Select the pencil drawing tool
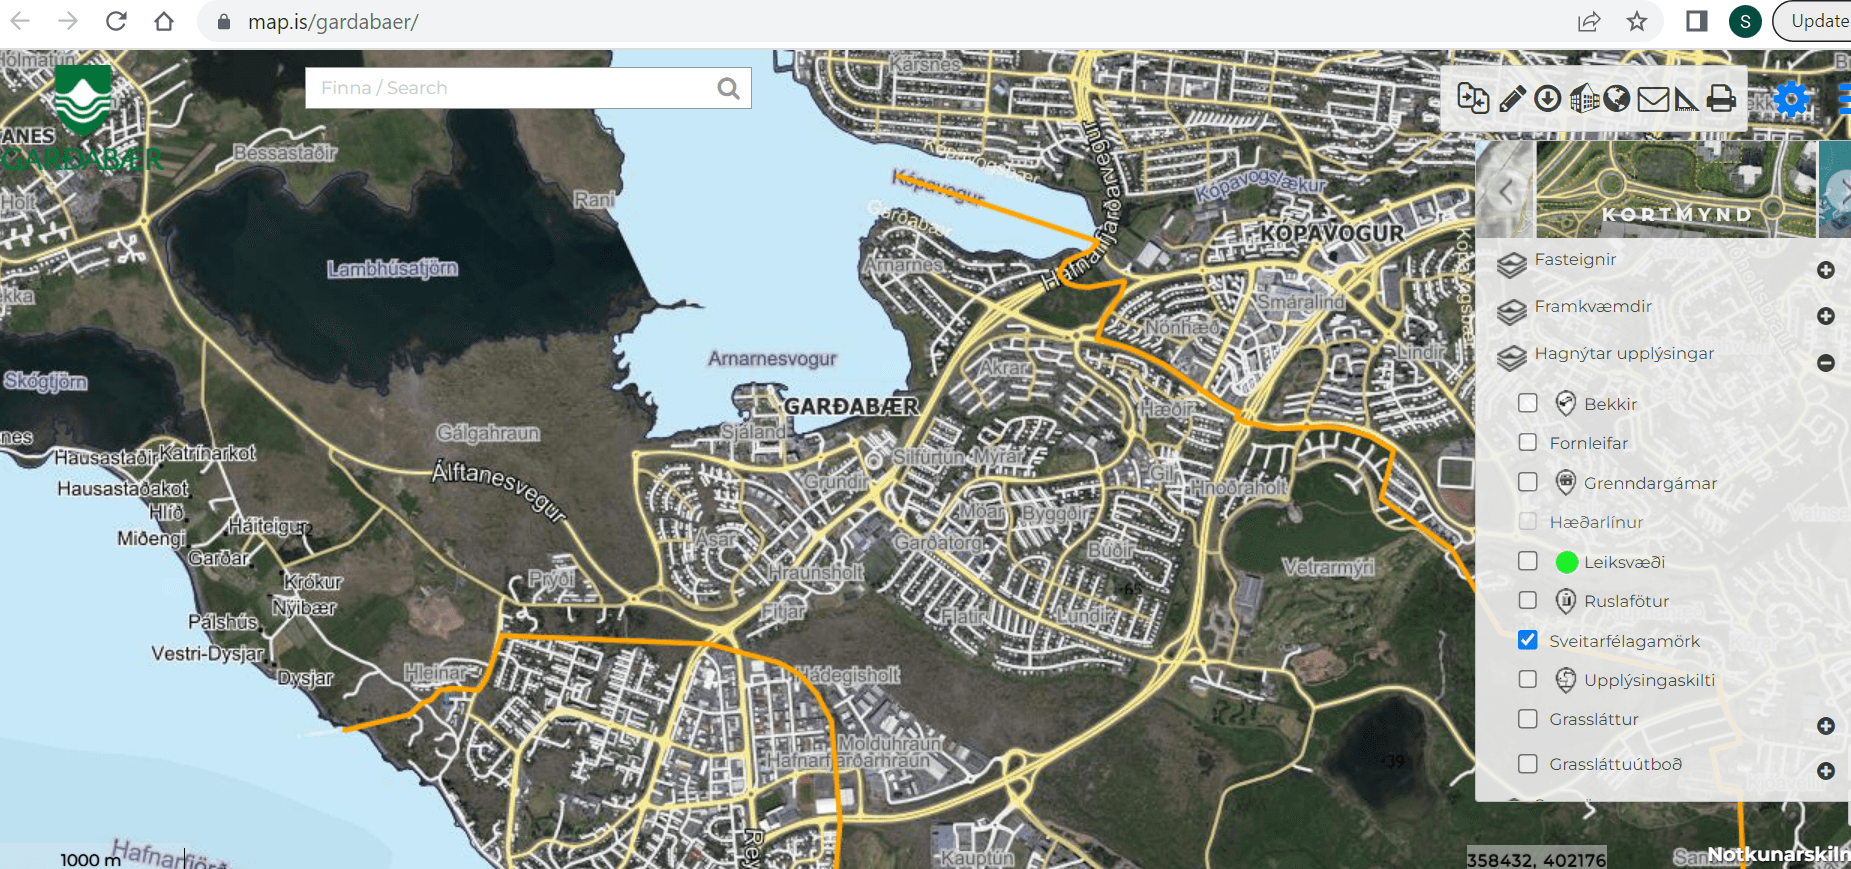This screenshot has height=869, width=1851. [1511, 98]
